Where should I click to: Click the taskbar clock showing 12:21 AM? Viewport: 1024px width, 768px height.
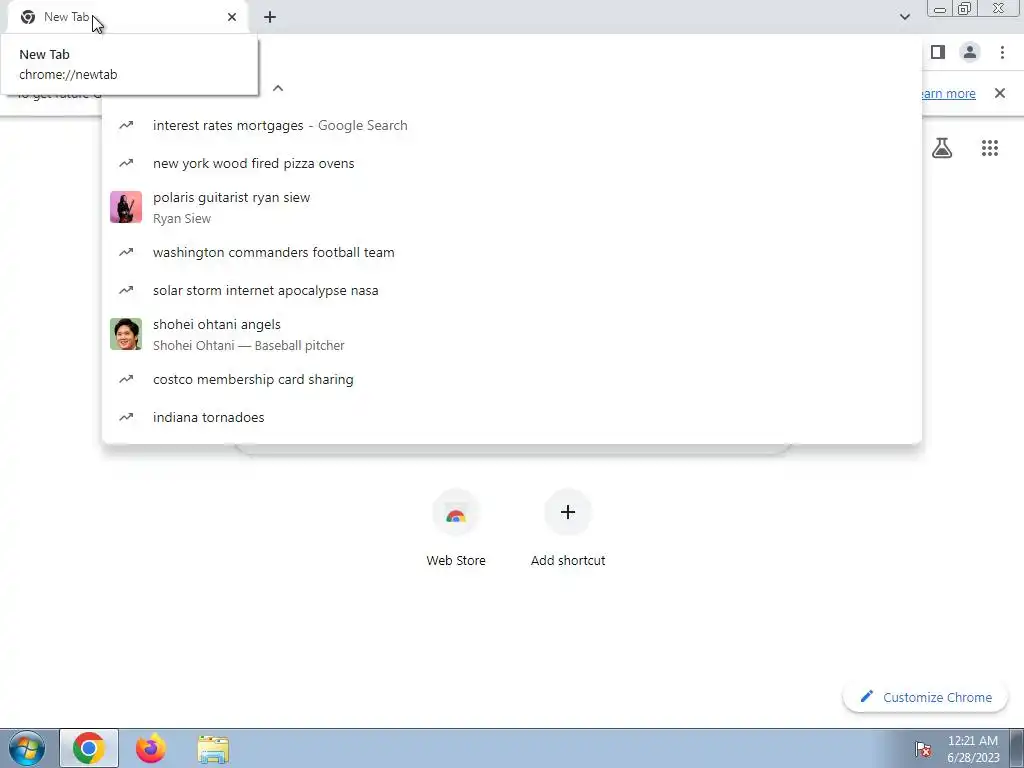point(973,748)
